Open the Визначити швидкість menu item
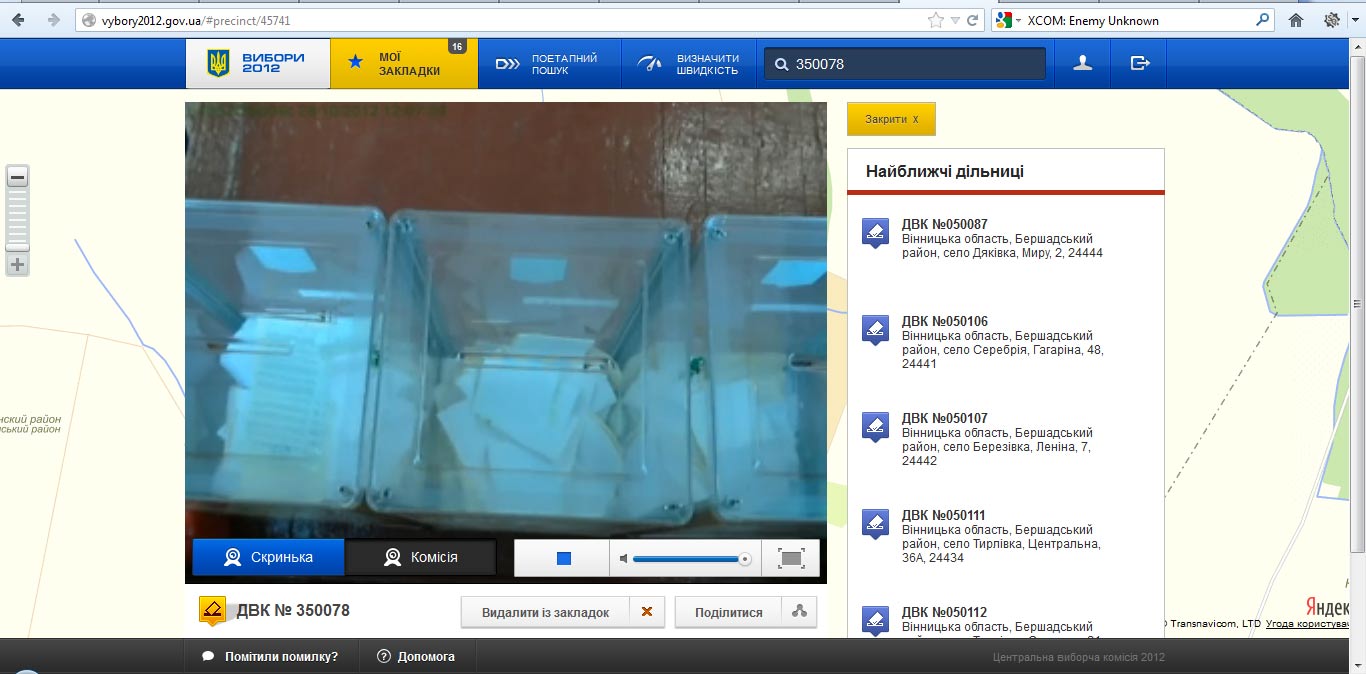The height and width of the screenshot is (674, 1366). 692,64
